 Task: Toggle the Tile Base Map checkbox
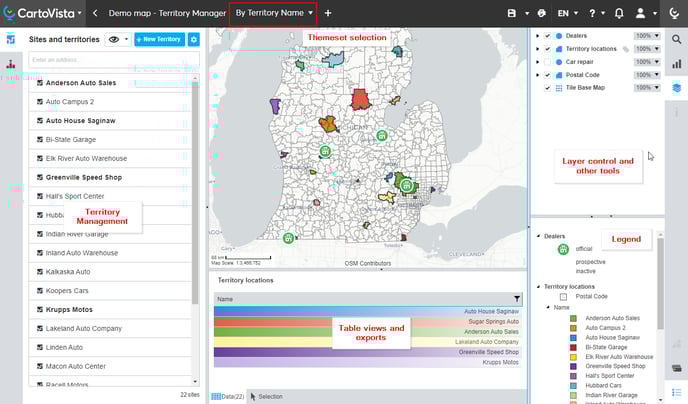coord(547,88)
